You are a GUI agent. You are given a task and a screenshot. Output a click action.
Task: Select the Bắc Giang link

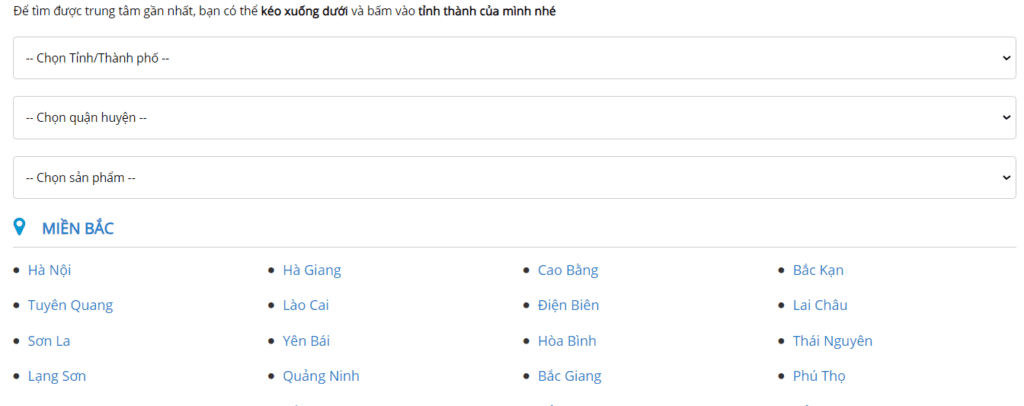click(x=570, y=376)
